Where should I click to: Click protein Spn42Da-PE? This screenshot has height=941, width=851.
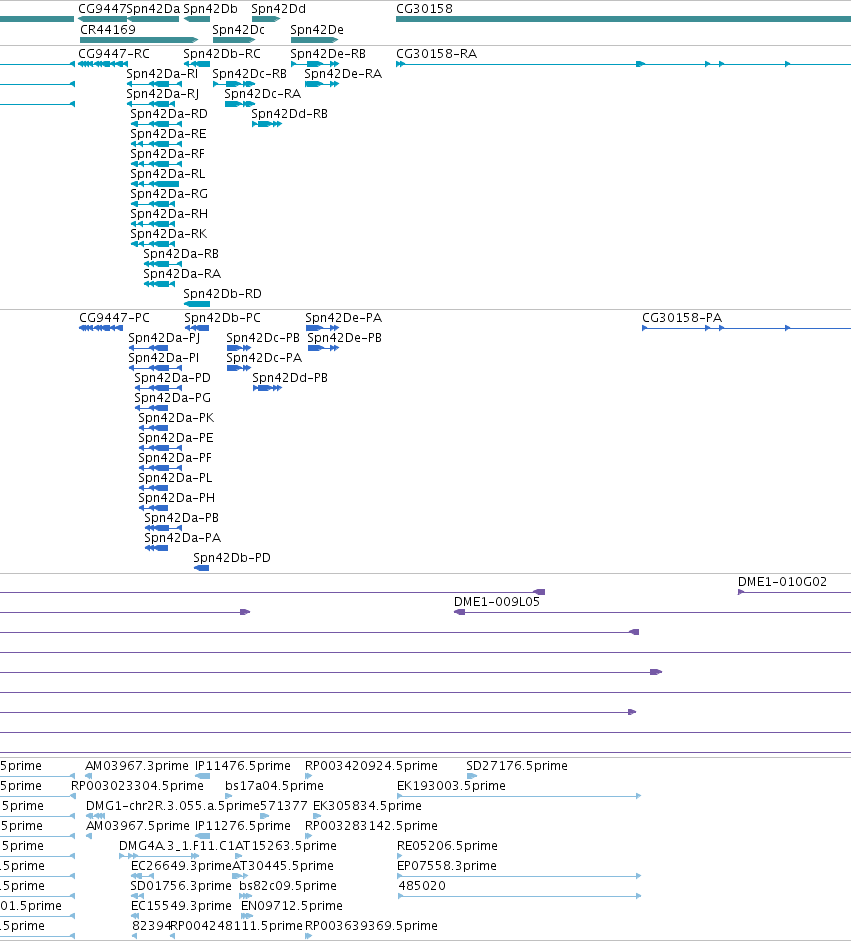click(x=176, y=437)
